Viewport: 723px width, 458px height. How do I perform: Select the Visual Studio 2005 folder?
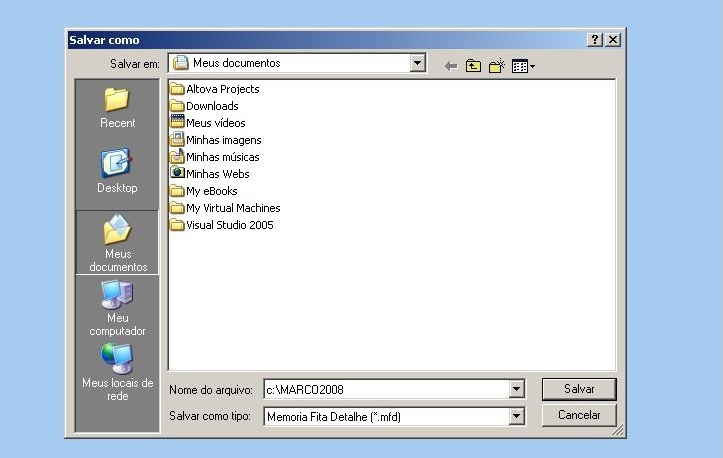[229, 225]
